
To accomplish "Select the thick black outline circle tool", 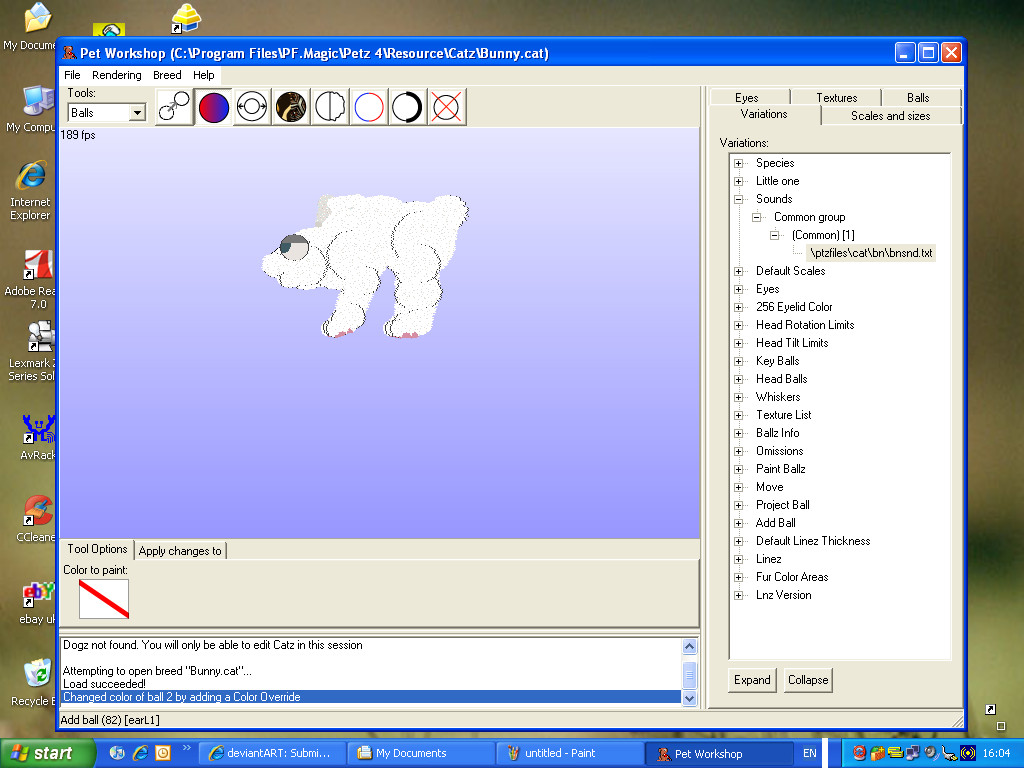I will point(407,107).
